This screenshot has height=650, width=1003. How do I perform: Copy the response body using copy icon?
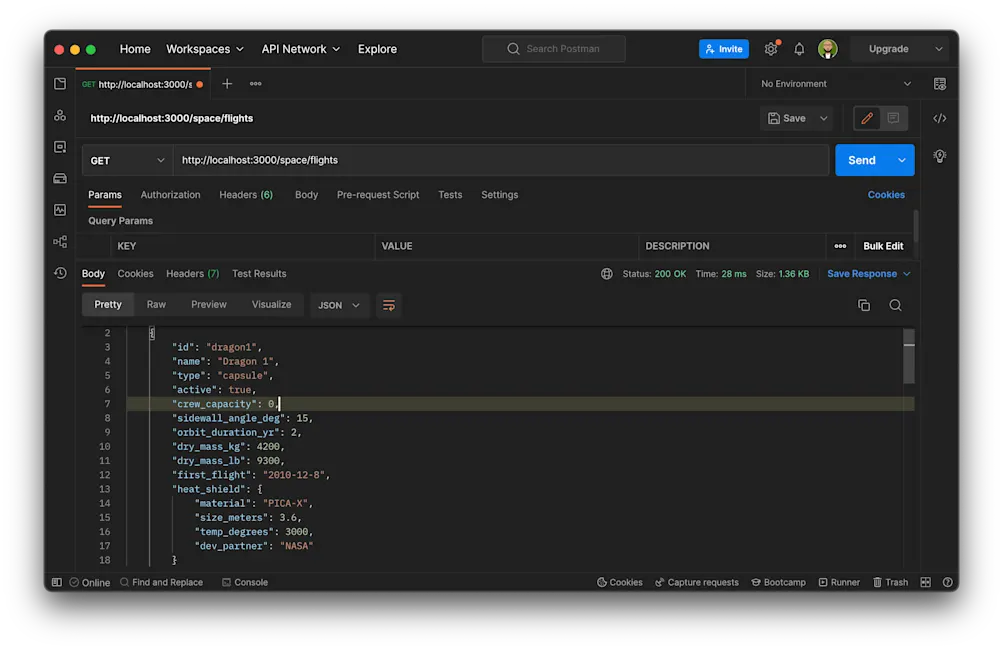pyautogui.click(x=863, y=304)
